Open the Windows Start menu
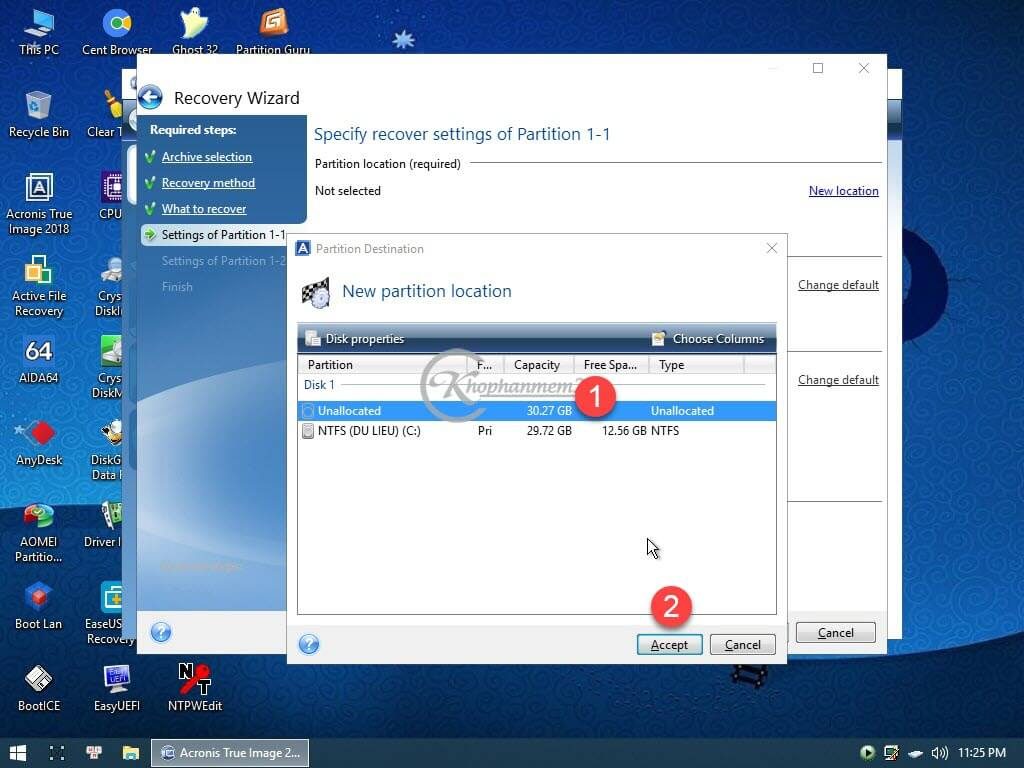This screenshot has width=1024, height=768. coord(18,752)
